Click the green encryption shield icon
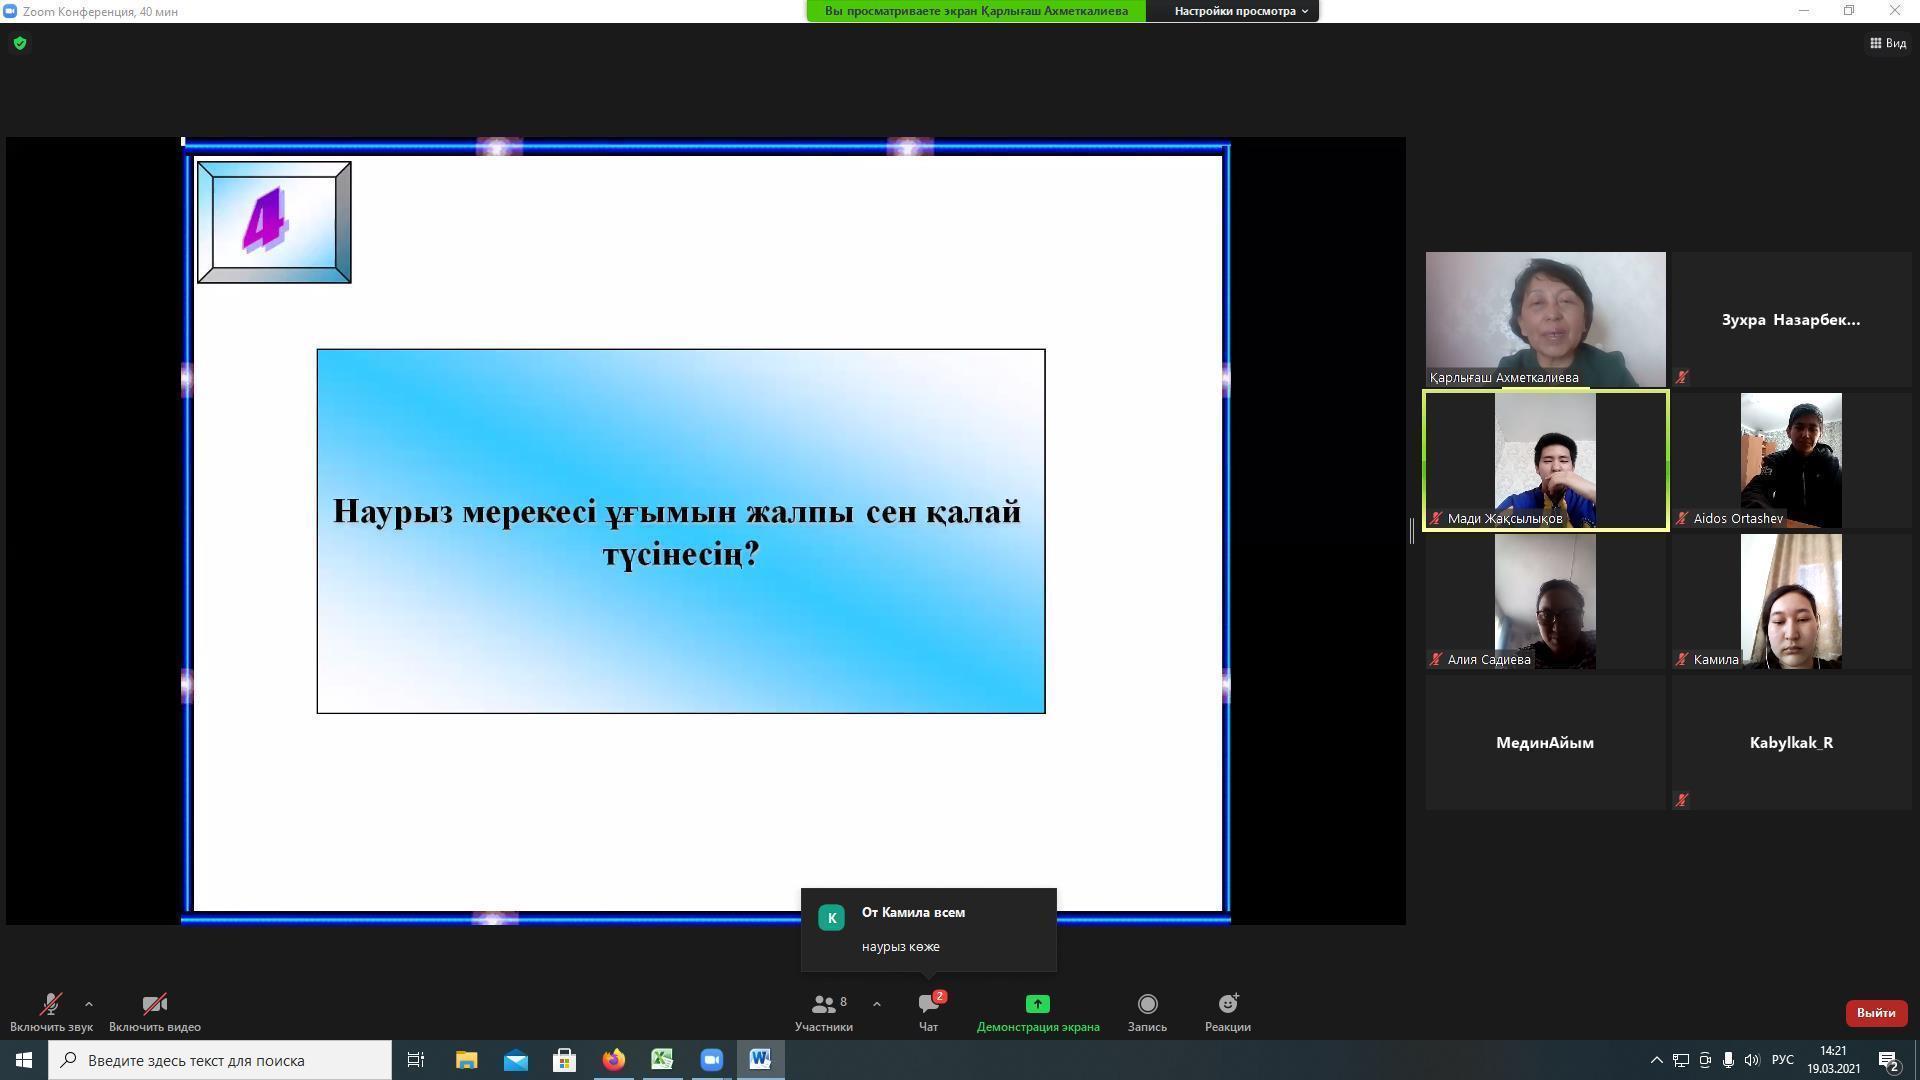 [x=20, y=43]
